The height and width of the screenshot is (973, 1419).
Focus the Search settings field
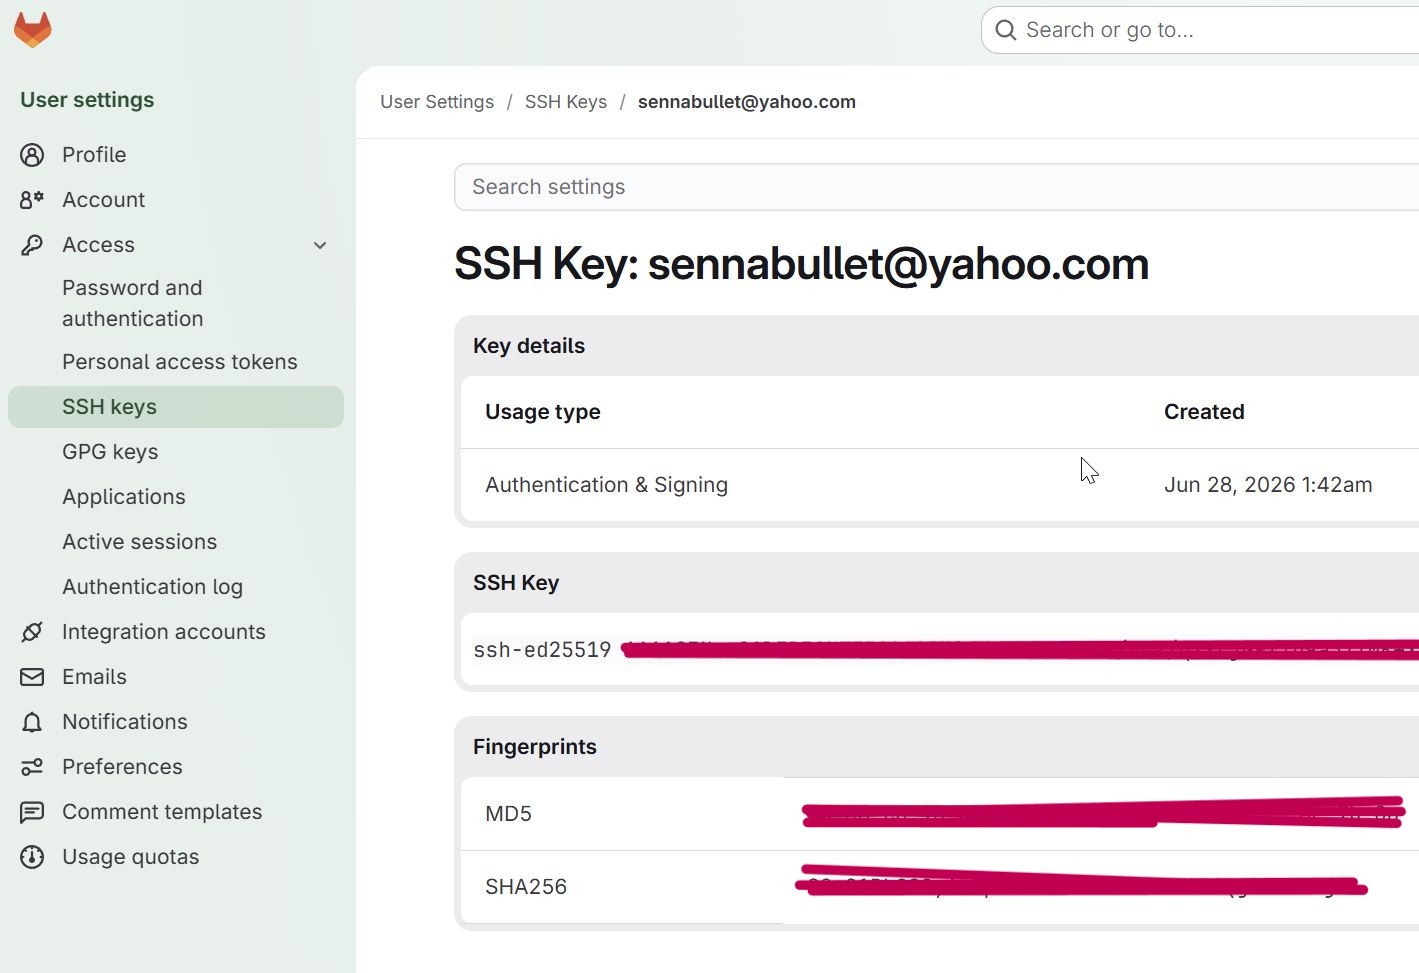tap(936, 187)
